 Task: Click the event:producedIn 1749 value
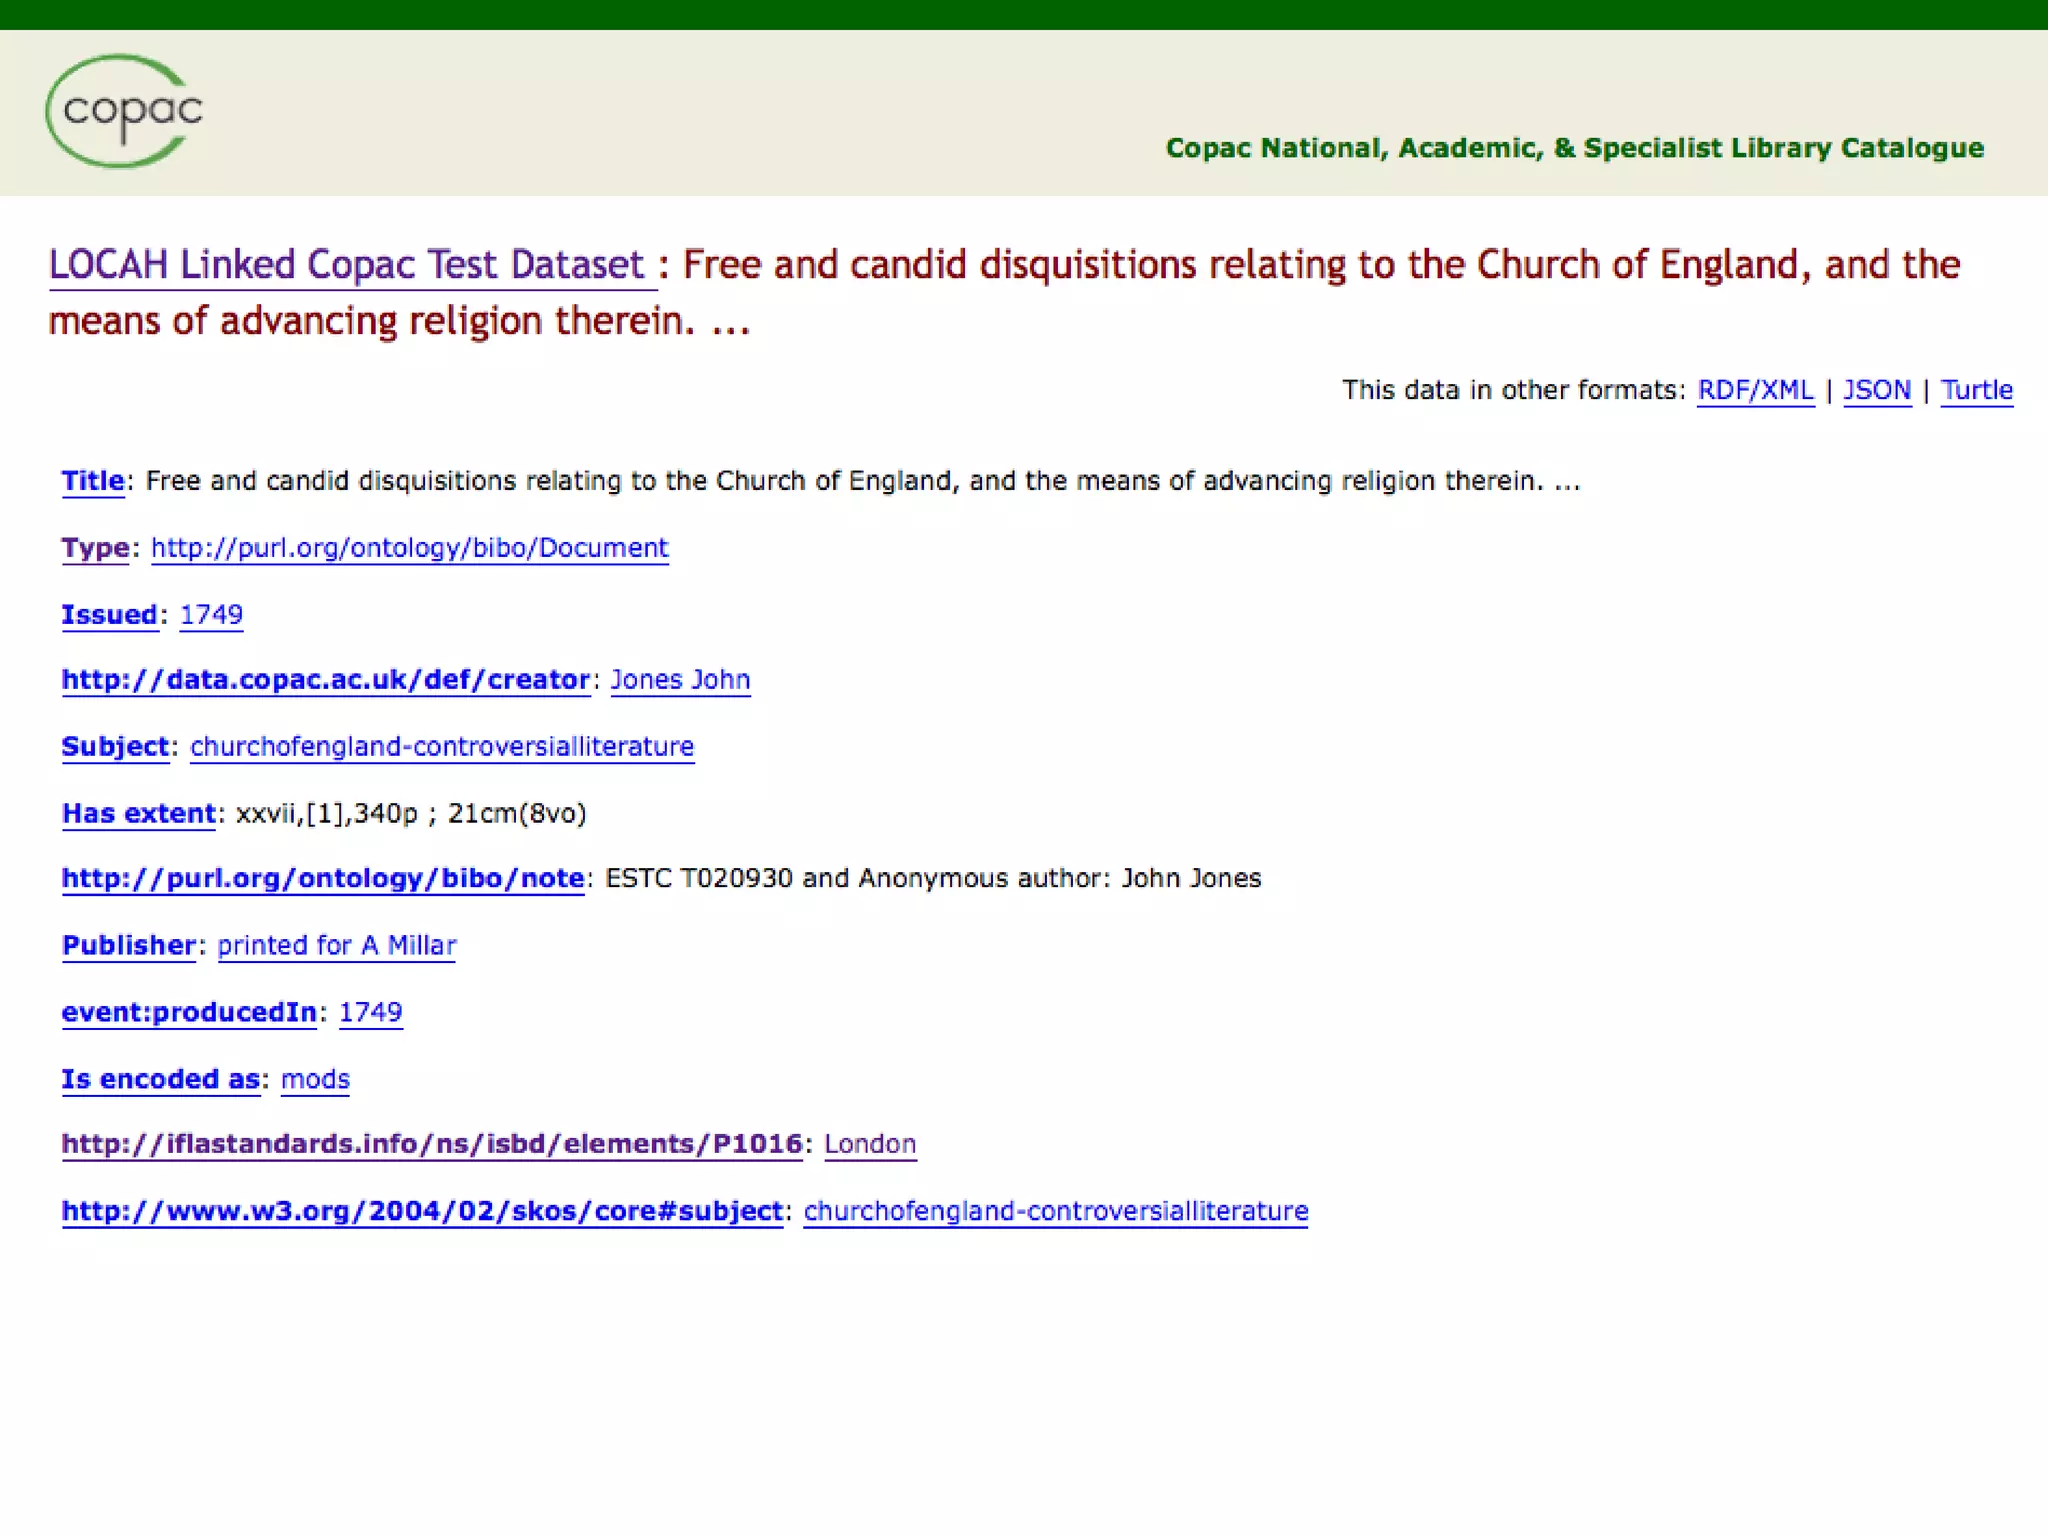pos(370,1013)
